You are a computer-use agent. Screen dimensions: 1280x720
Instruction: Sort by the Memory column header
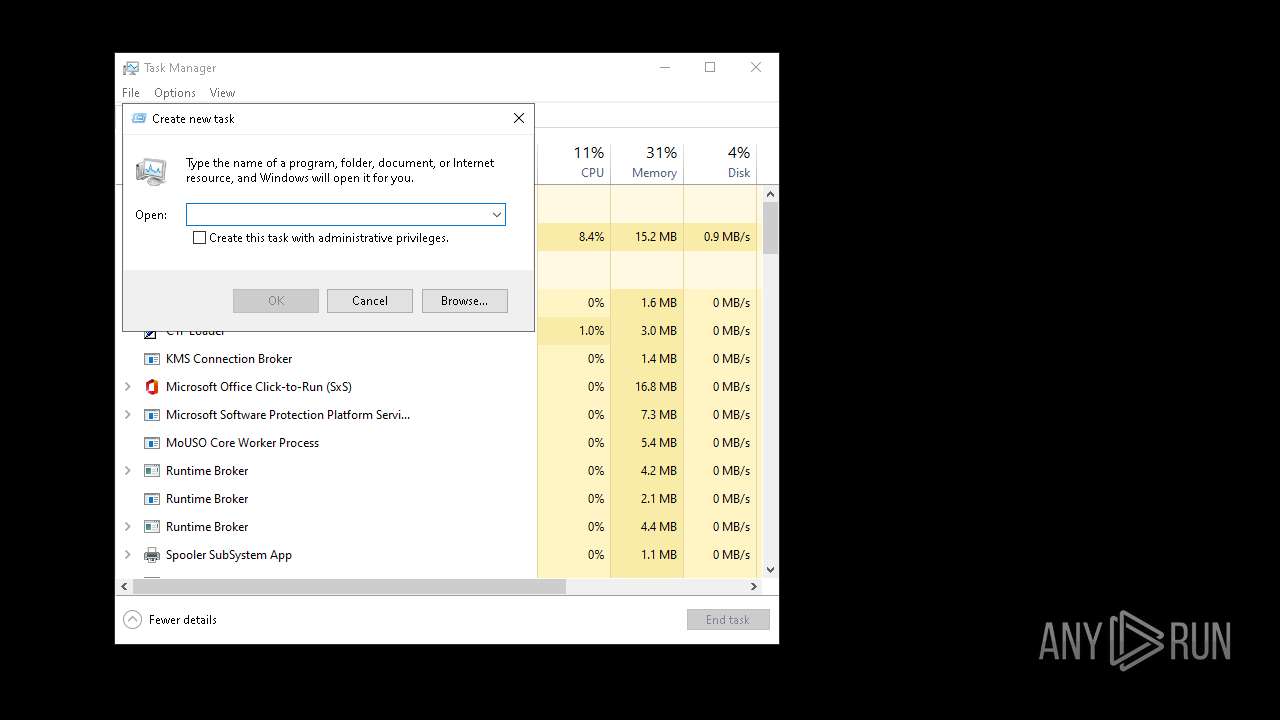tap(647, 163)
